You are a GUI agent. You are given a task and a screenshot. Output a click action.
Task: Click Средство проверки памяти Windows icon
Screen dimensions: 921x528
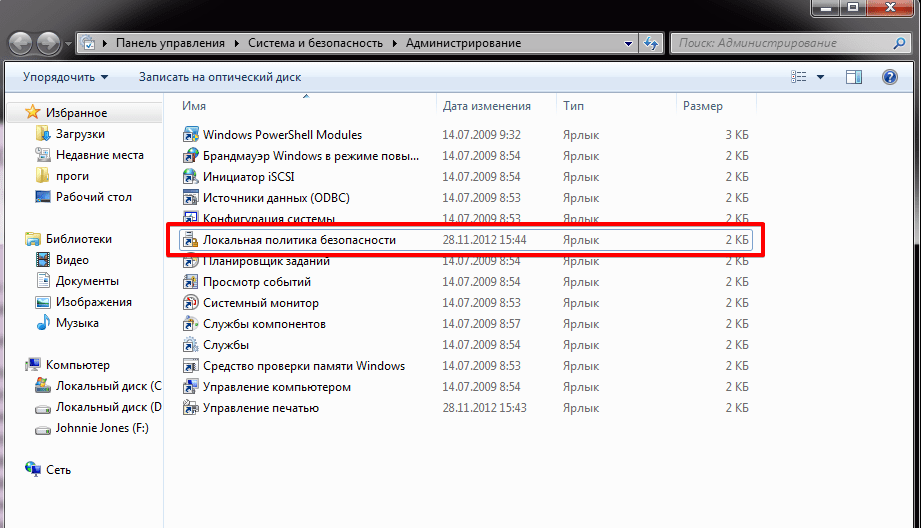(x=190, y=366)
